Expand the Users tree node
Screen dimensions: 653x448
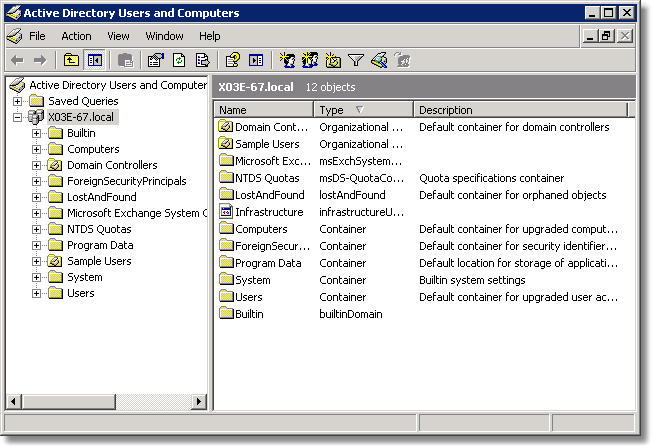pos(37,294)
